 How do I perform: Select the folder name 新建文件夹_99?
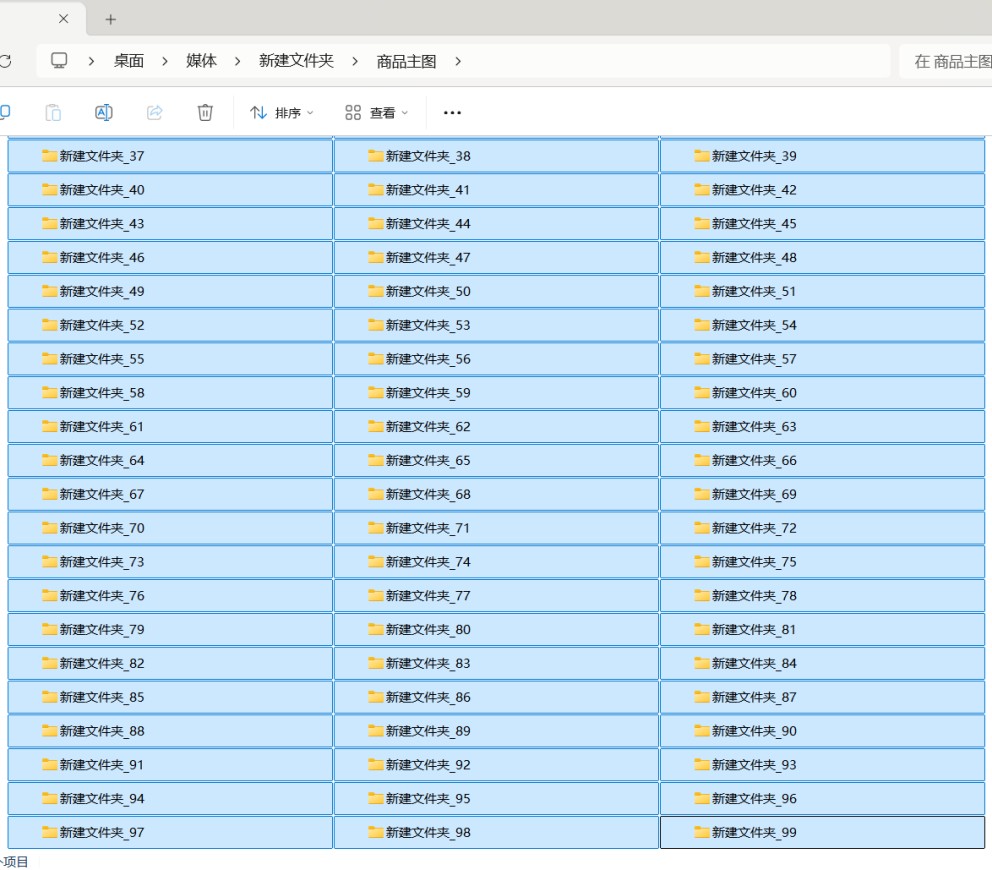click(x=754, y=833)
